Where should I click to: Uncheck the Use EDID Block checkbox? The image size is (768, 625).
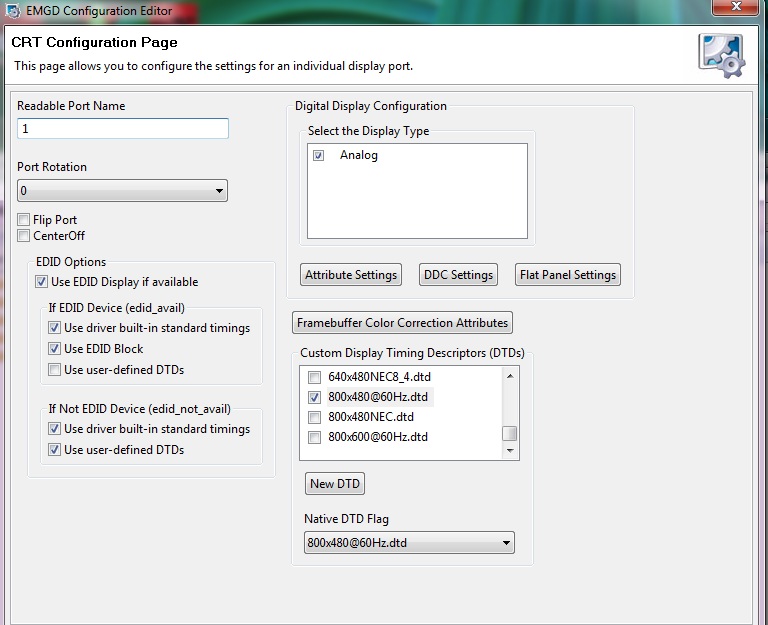click(54, 349)
